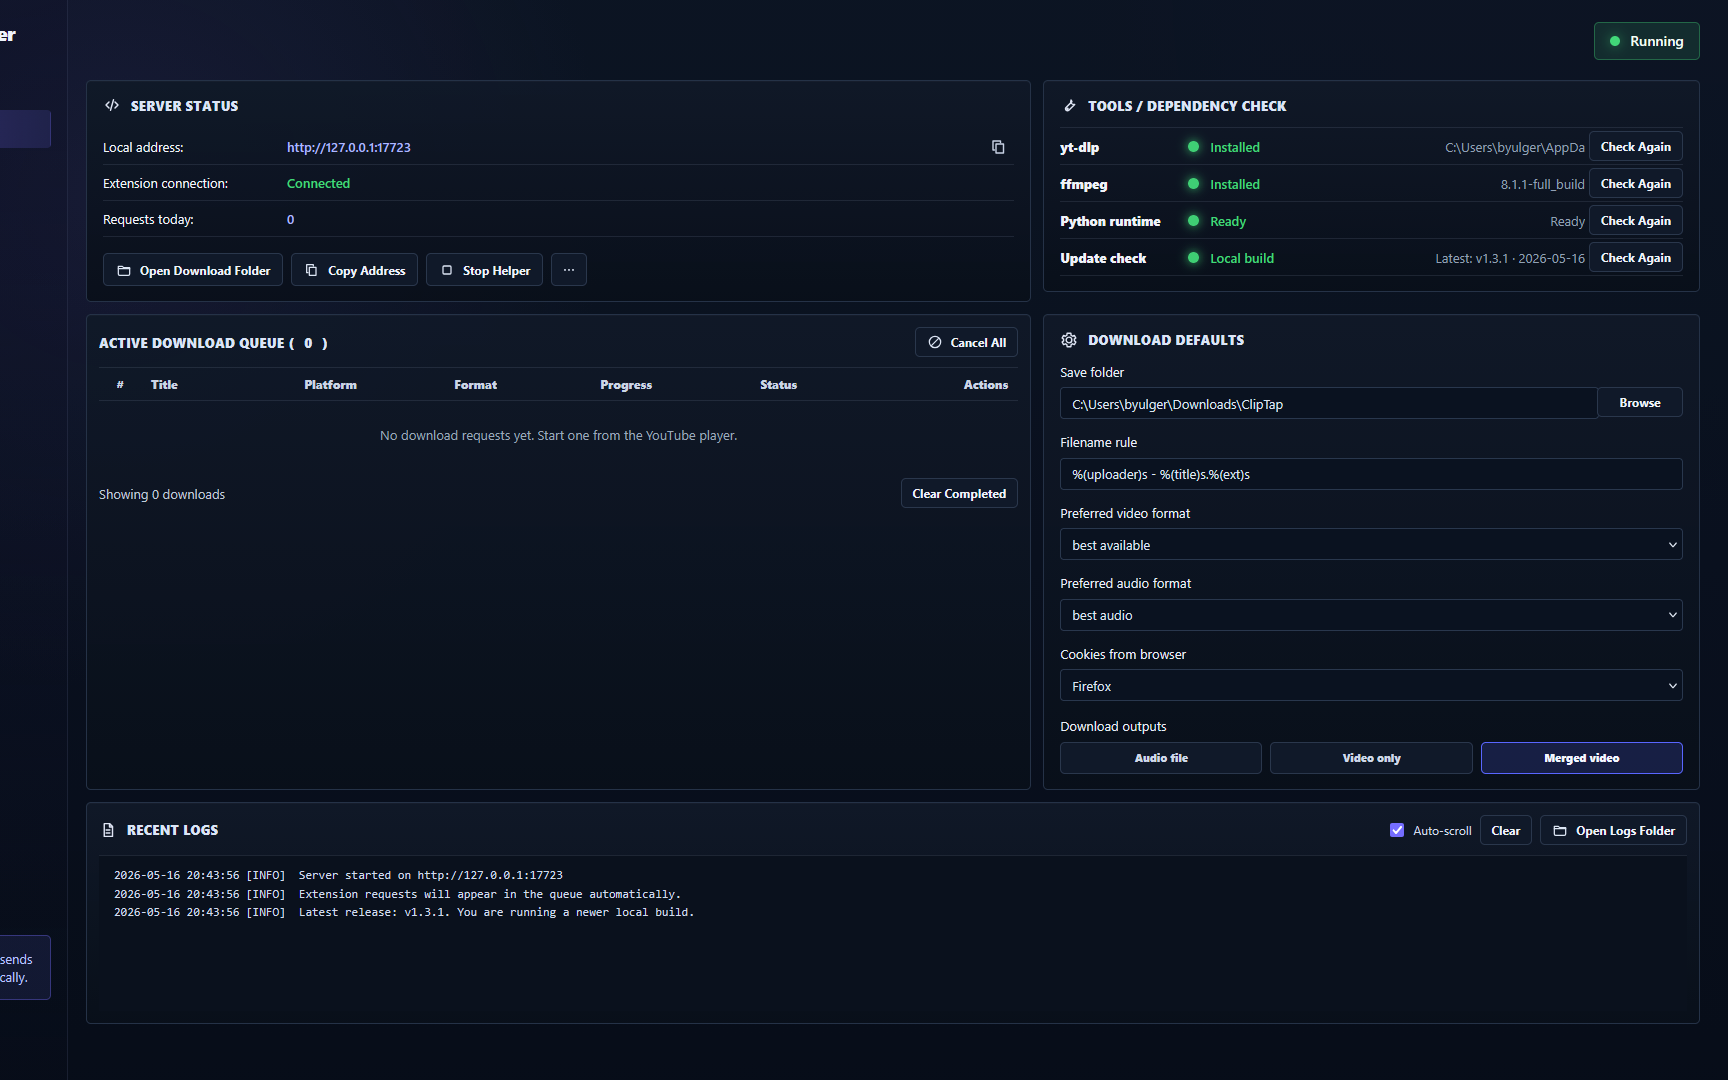The width and height of the screenshot is (1728, 1080).
Task: Click the 'Extension requests will appear' log line
Action: click(x=397, y=894)
